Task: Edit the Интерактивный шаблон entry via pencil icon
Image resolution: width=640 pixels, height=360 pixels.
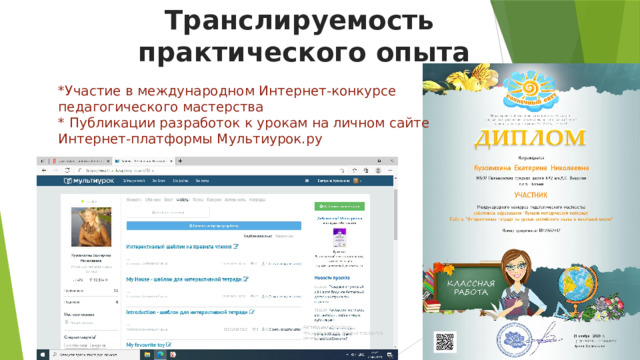Action: (x=236, y=247)
